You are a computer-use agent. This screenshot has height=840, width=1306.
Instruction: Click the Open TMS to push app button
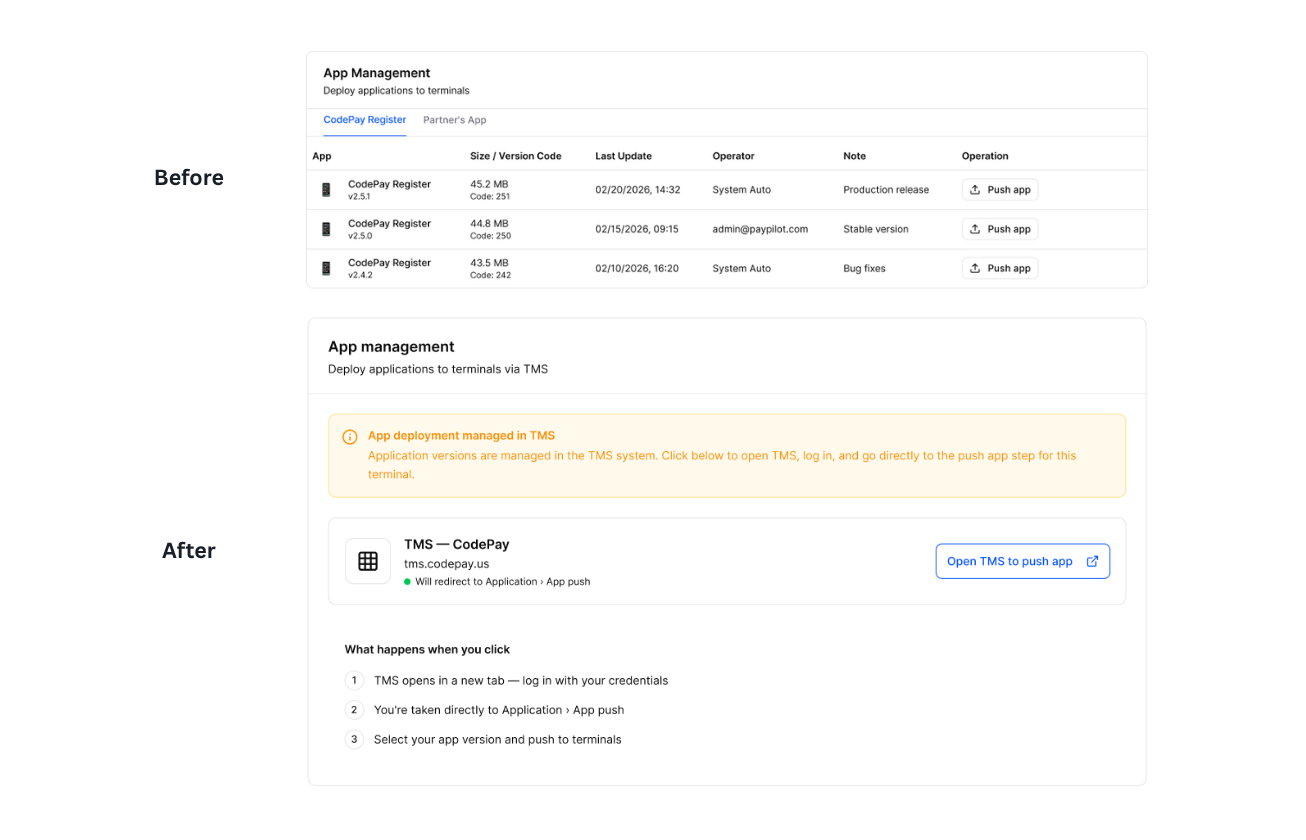(x=1022, y=561)
